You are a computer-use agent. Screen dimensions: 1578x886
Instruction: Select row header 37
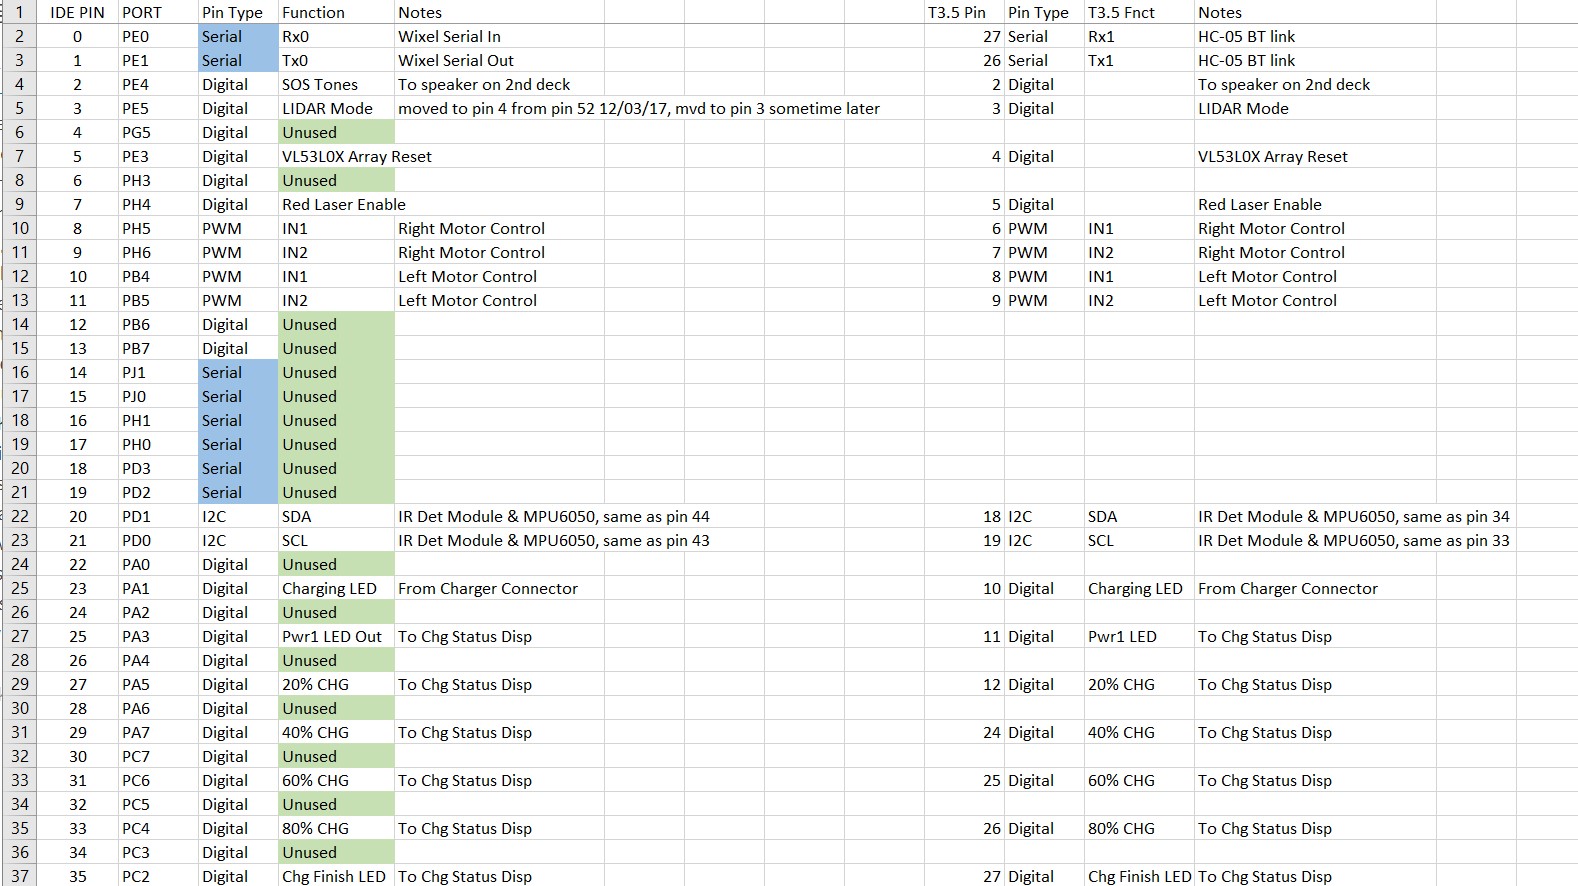coord(19,876)
